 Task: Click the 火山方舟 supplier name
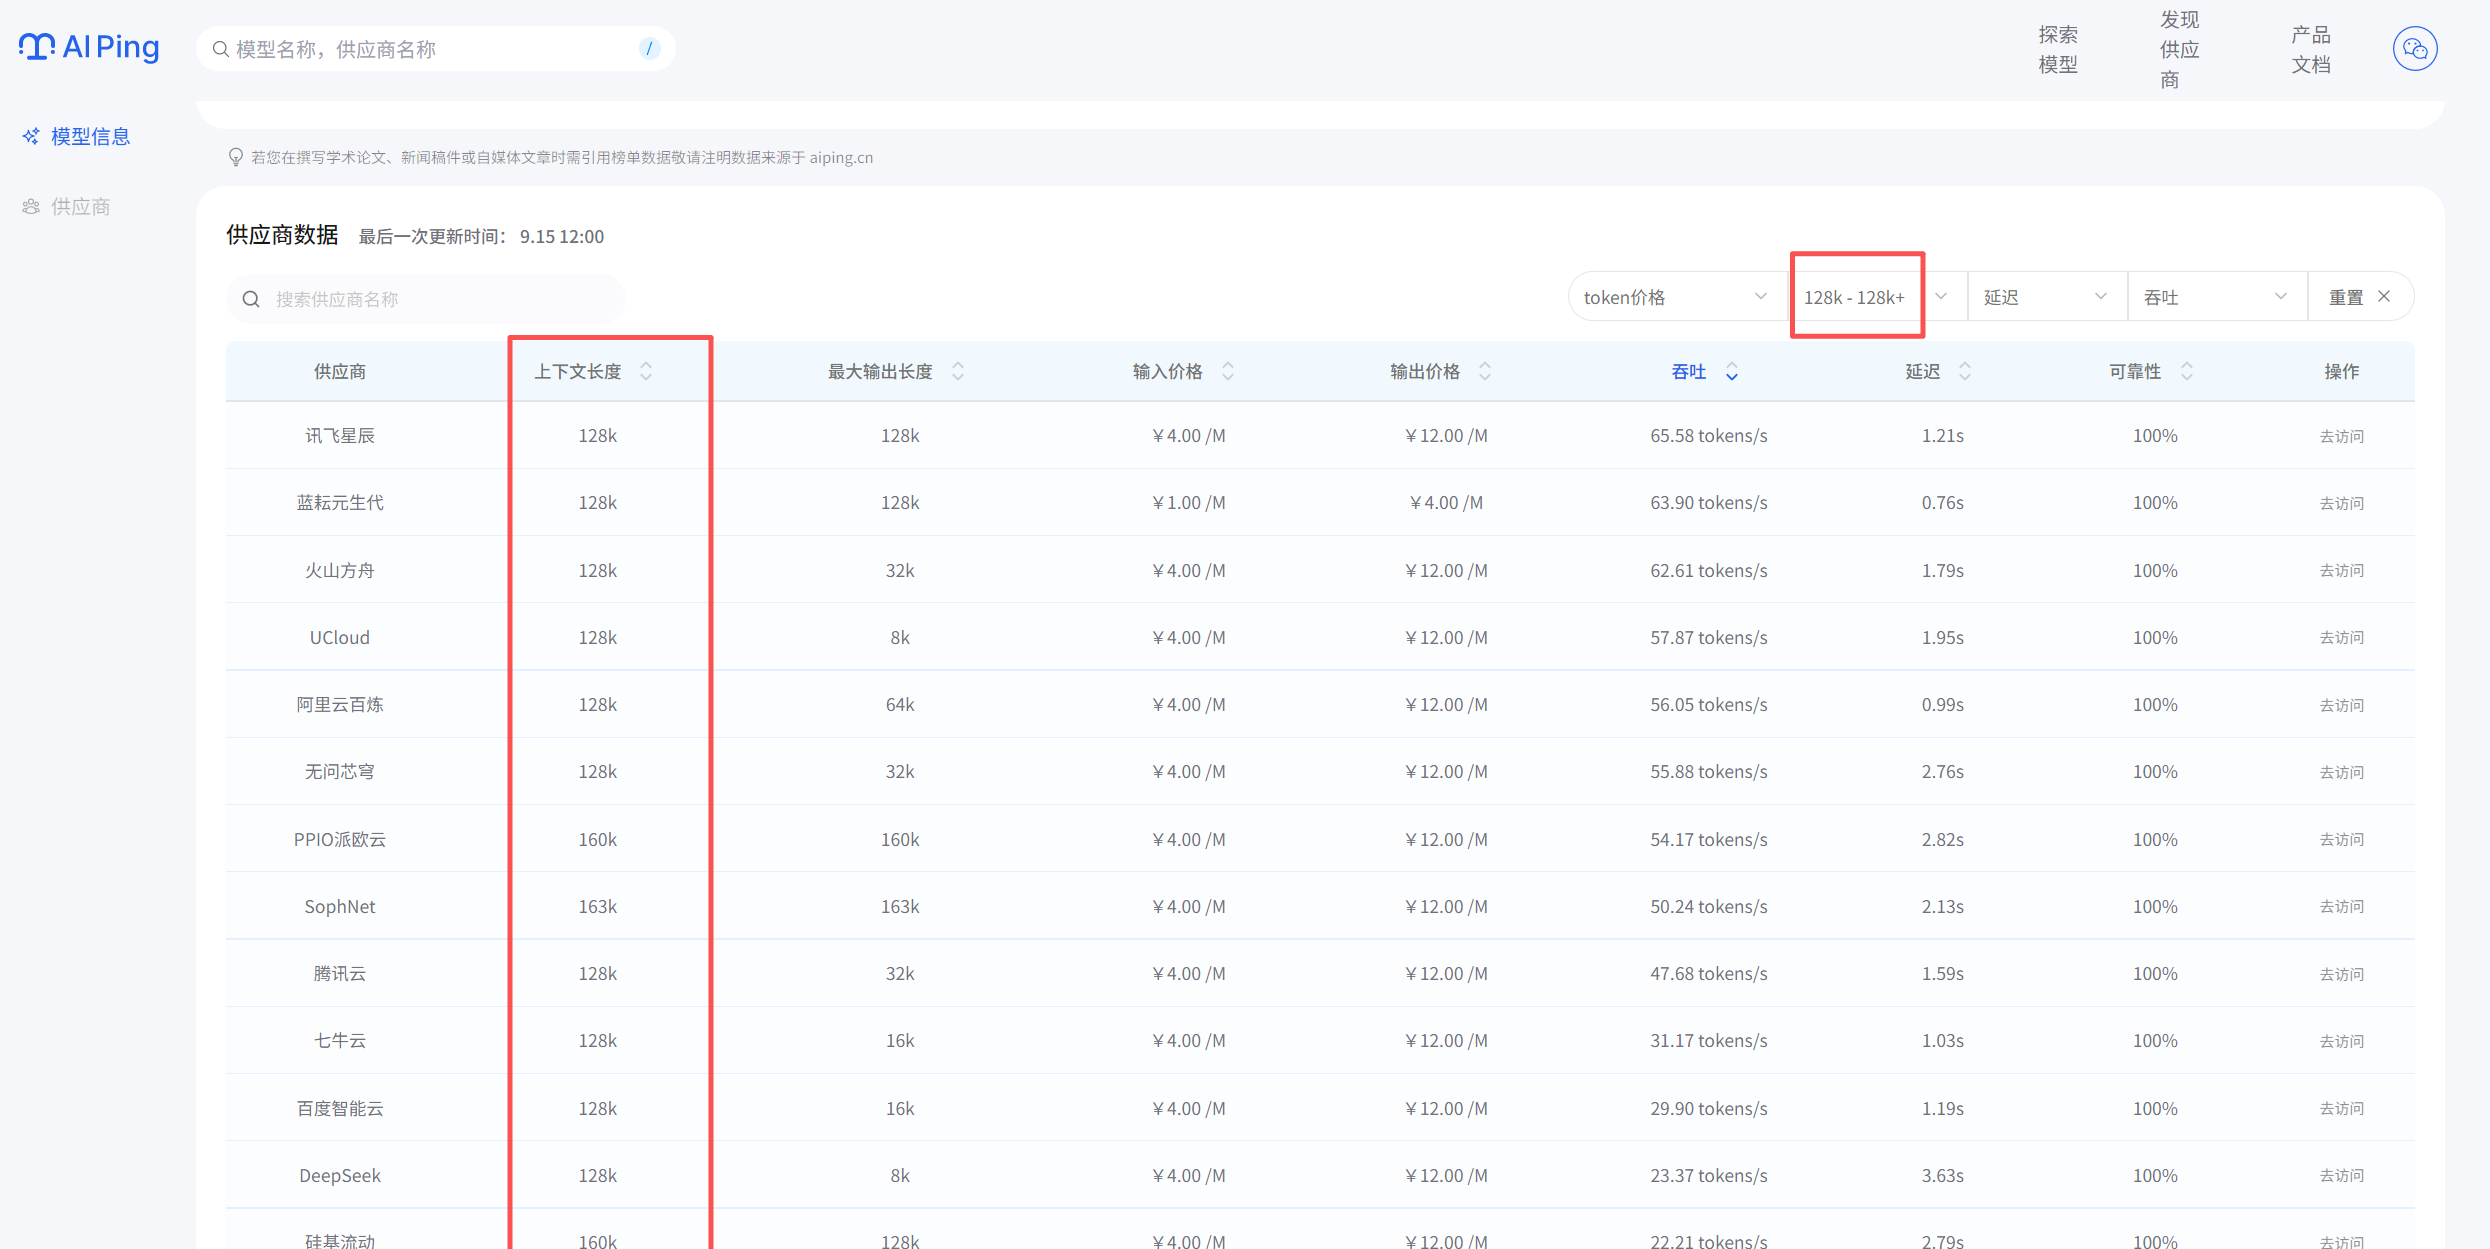340,570
